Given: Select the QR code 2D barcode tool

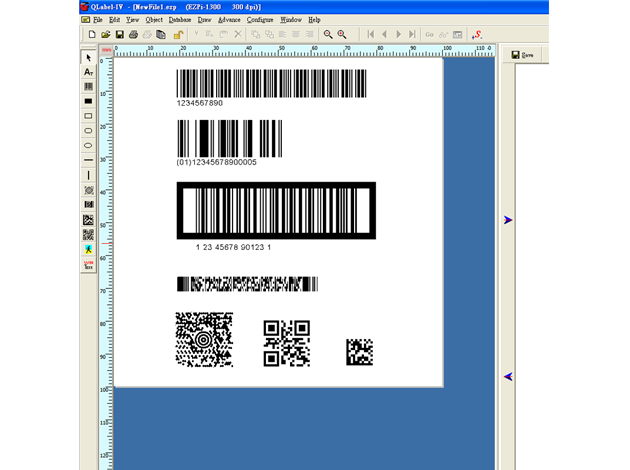Looking at the screenshot, I should coord(88,234).
